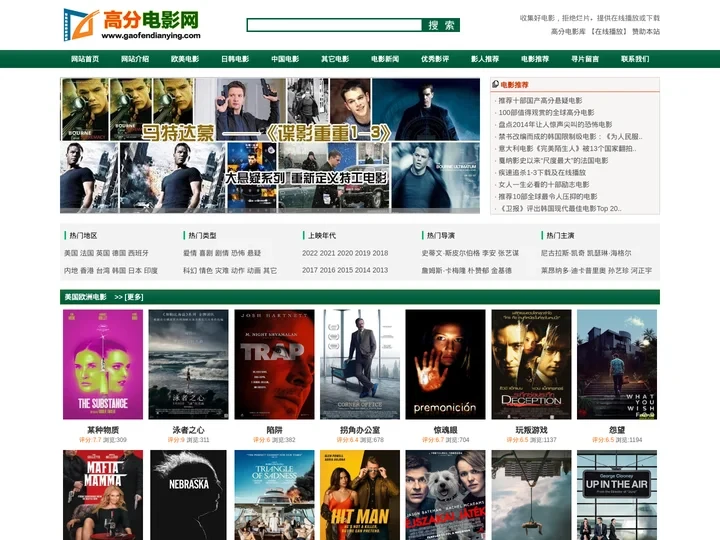This screenshot has width=720, height=540.
Task: Open the Corner Office movie poster
Action: click(x=360, y=364)
